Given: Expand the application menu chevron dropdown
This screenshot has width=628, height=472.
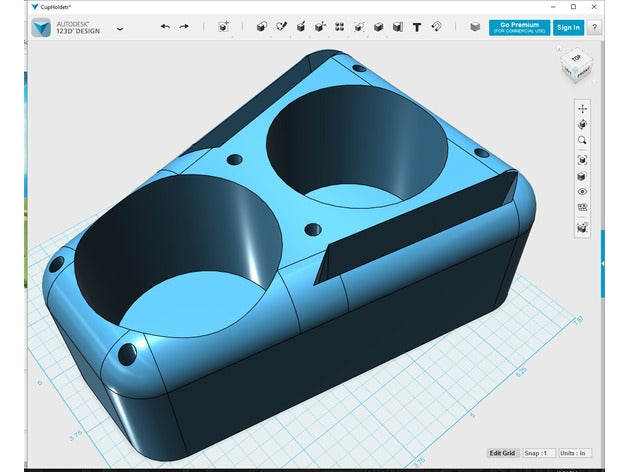Looking at the screenshot, I should point(120,29).
